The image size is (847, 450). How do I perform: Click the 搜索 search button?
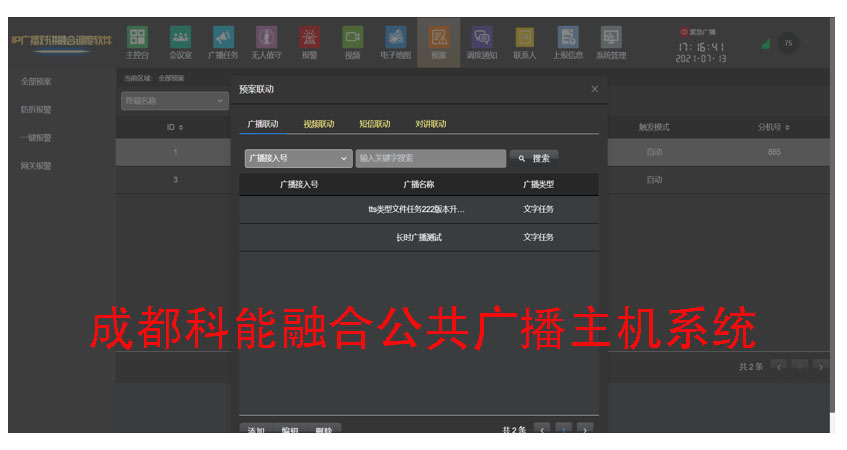(534, 158)
